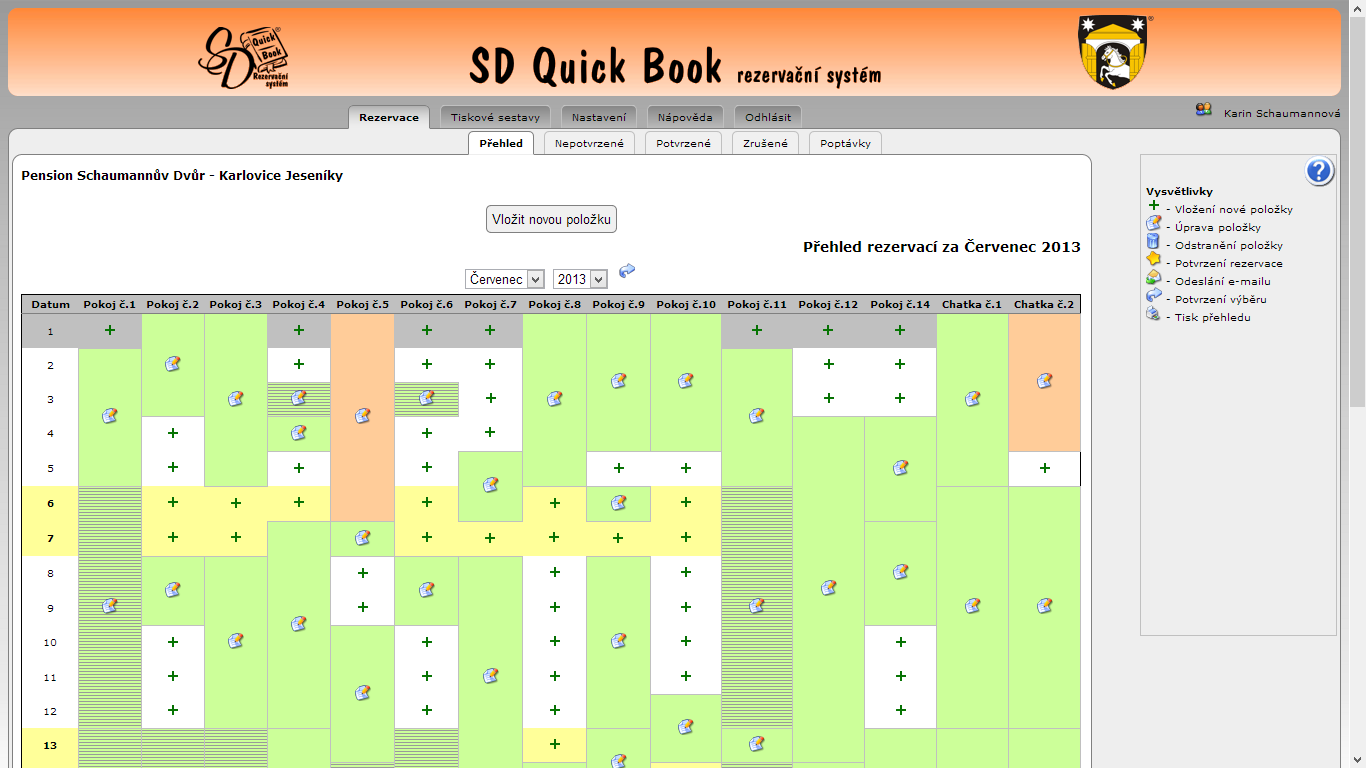
Task: Click the Potvrzení rezervace star legend icon
Action: (1153, 260)
